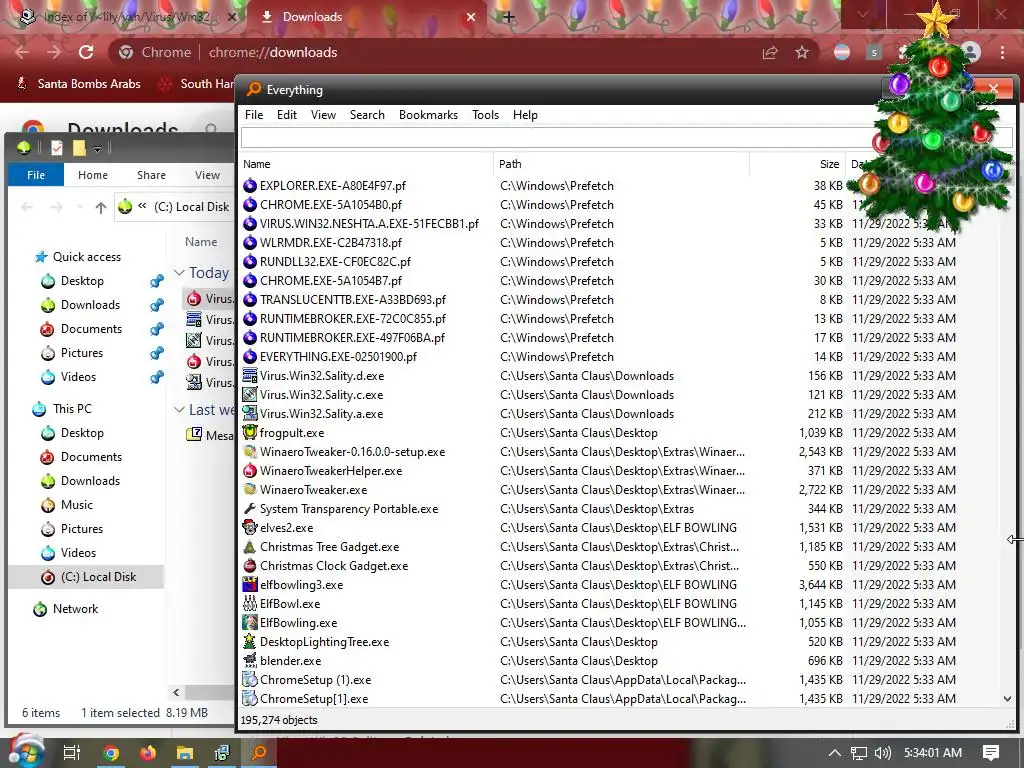
Task: Reload the Chrome downloads page
Action: tap(86, 52)
